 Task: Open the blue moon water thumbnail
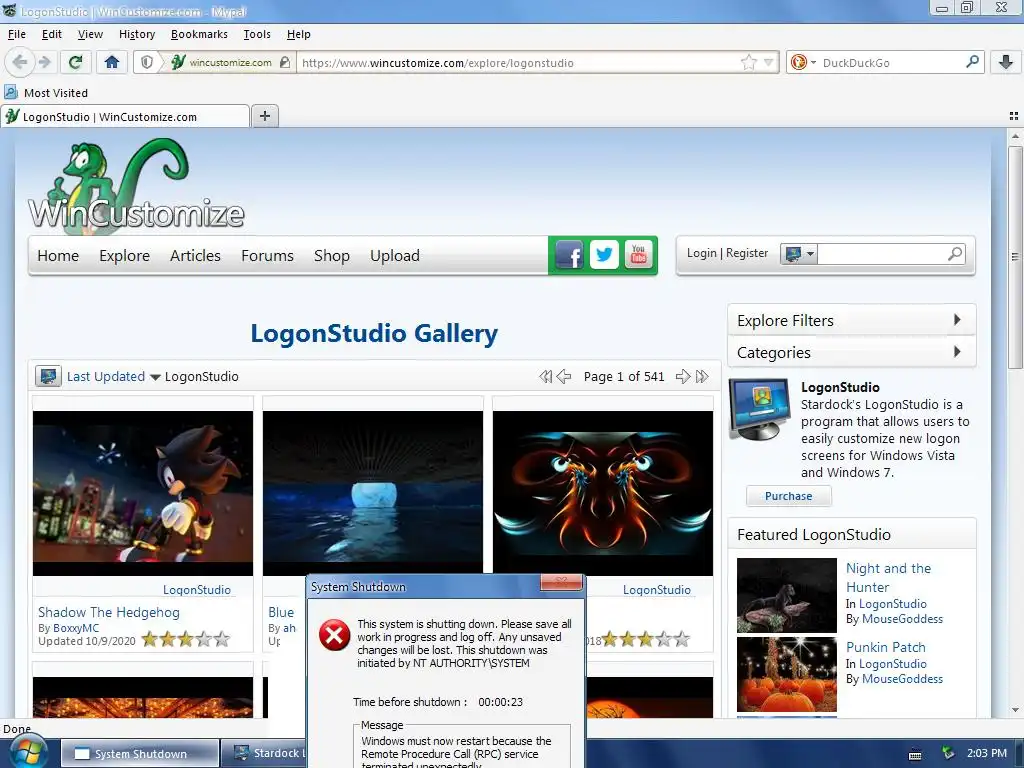(373, 493)
